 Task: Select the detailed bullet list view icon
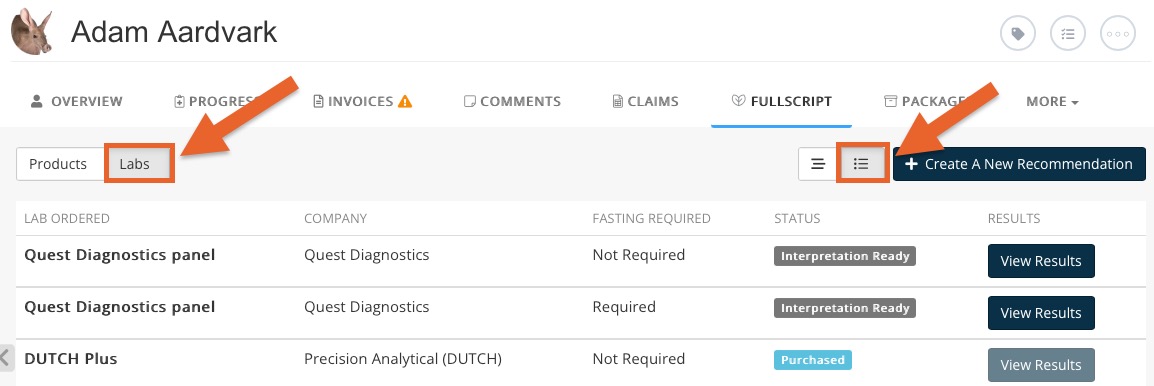(860, 164)
